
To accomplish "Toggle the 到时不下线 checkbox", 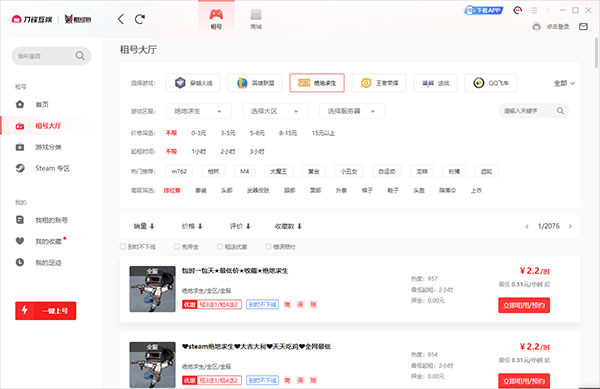I will coord(123,247).
